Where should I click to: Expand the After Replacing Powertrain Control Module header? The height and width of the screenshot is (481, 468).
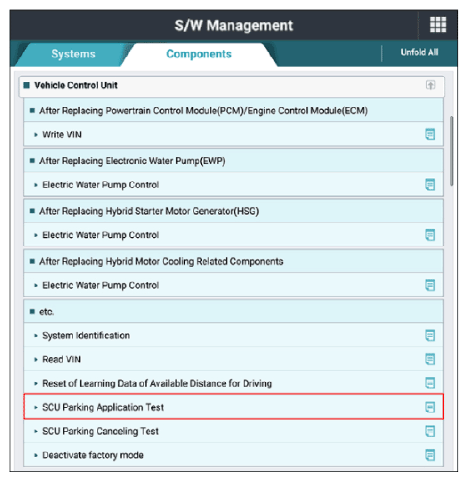tap(233, 110)
